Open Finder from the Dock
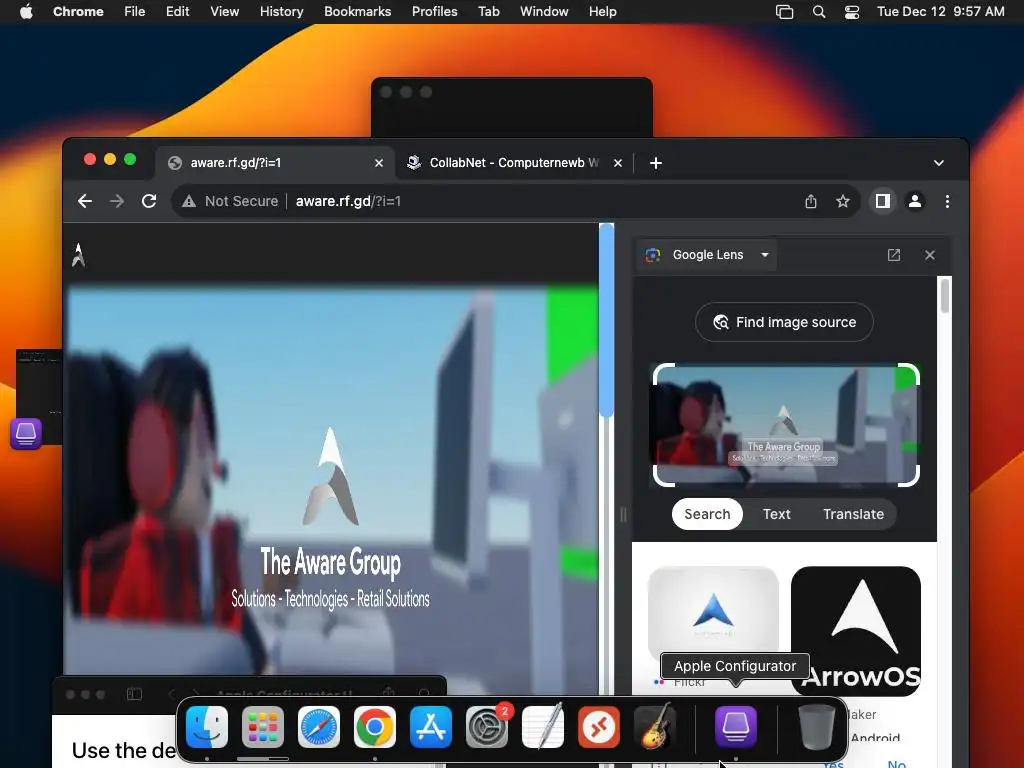Viewport: 1024px width, 768px height. coord(207,727)
